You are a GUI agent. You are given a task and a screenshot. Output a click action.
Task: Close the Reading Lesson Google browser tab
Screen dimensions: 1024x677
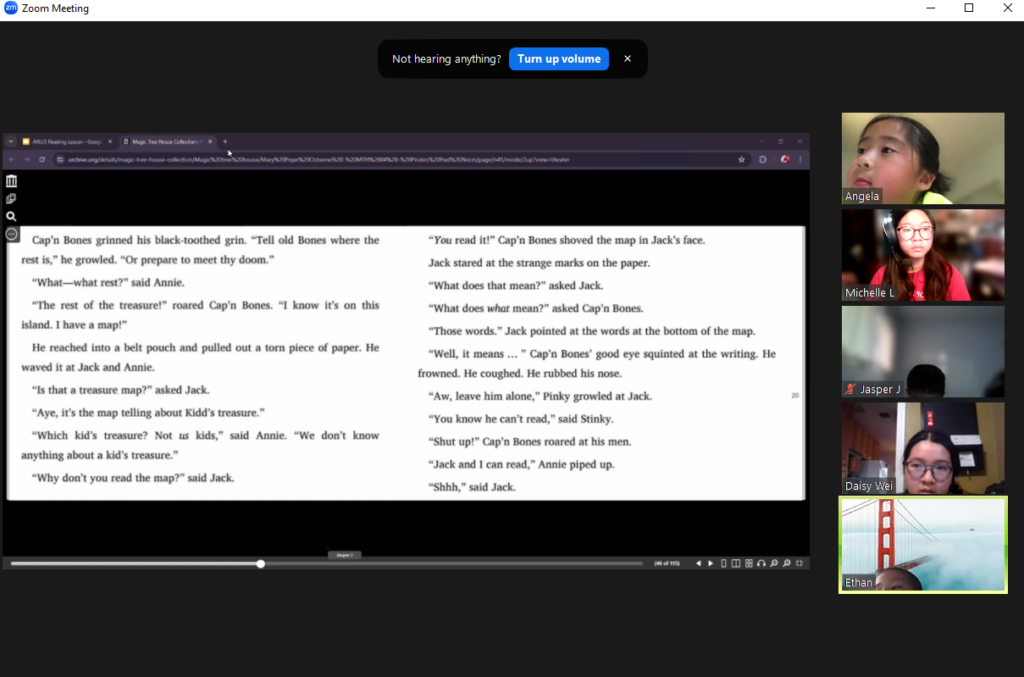110,142
